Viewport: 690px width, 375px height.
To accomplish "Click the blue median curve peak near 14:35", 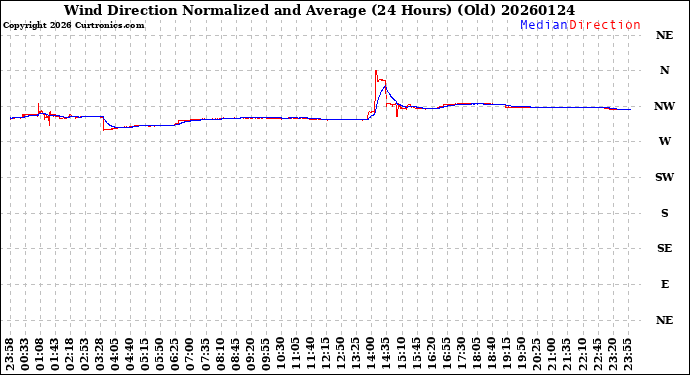I will pos(385,86).
